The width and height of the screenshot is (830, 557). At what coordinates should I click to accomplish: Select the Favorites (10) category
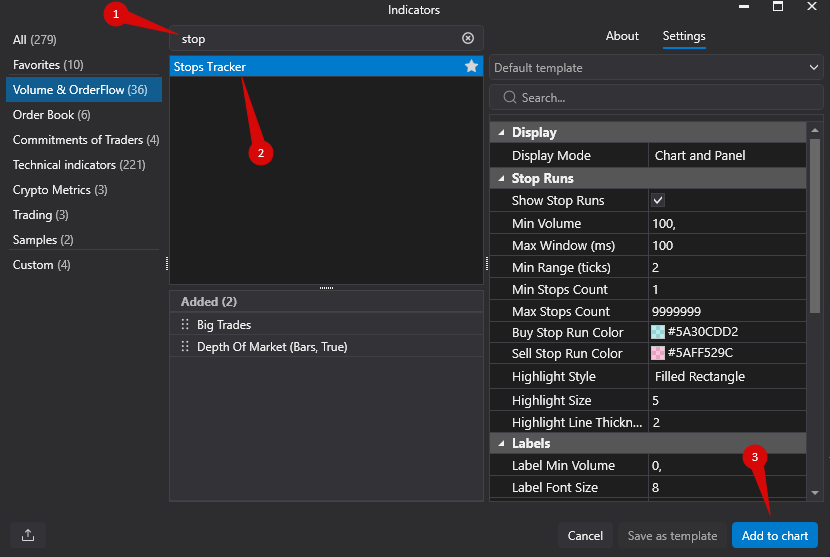pyautogui.click(x=48, y=65)
